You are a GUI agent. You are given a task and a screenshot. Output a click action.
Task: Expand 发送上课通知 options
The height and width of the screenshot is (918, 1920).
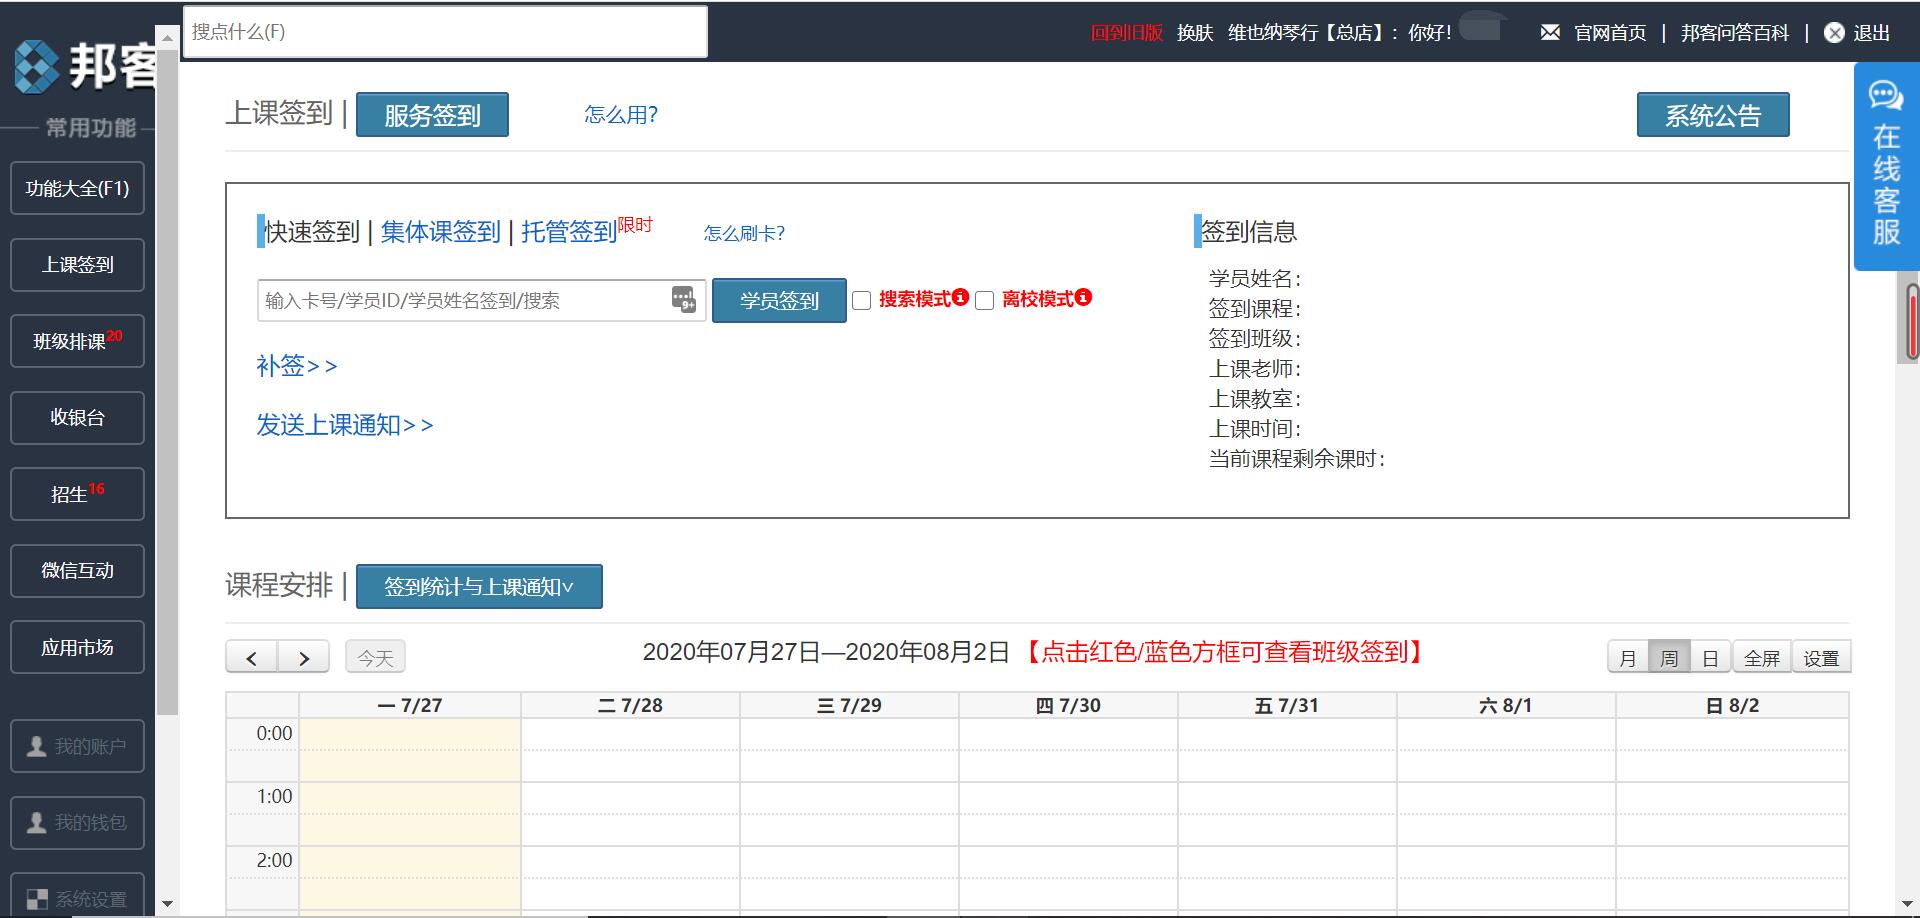tap(344, 425)
